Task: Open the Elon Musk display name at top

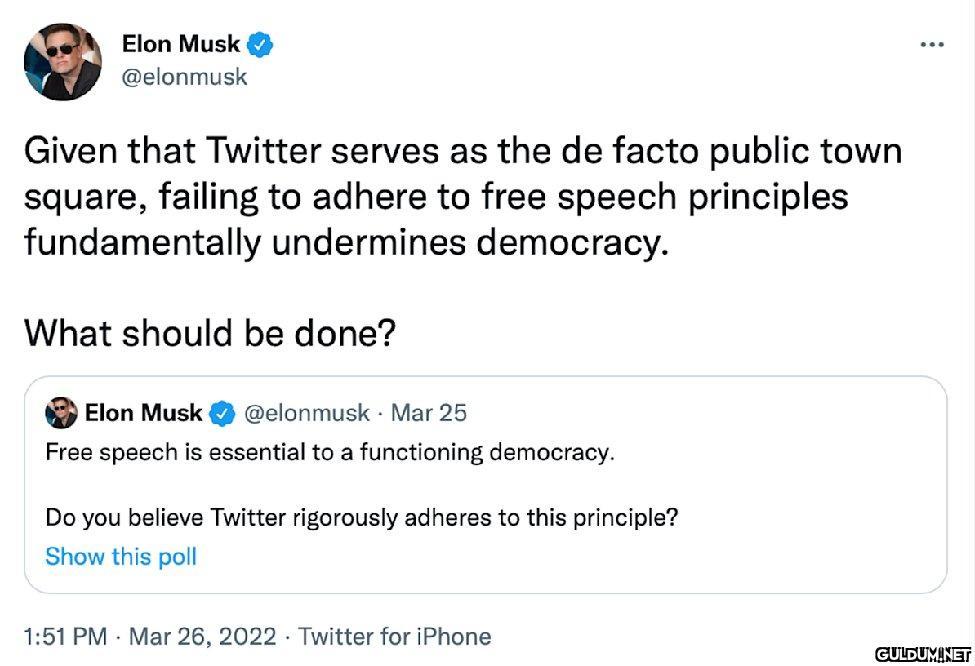Action: pos(180,44)
